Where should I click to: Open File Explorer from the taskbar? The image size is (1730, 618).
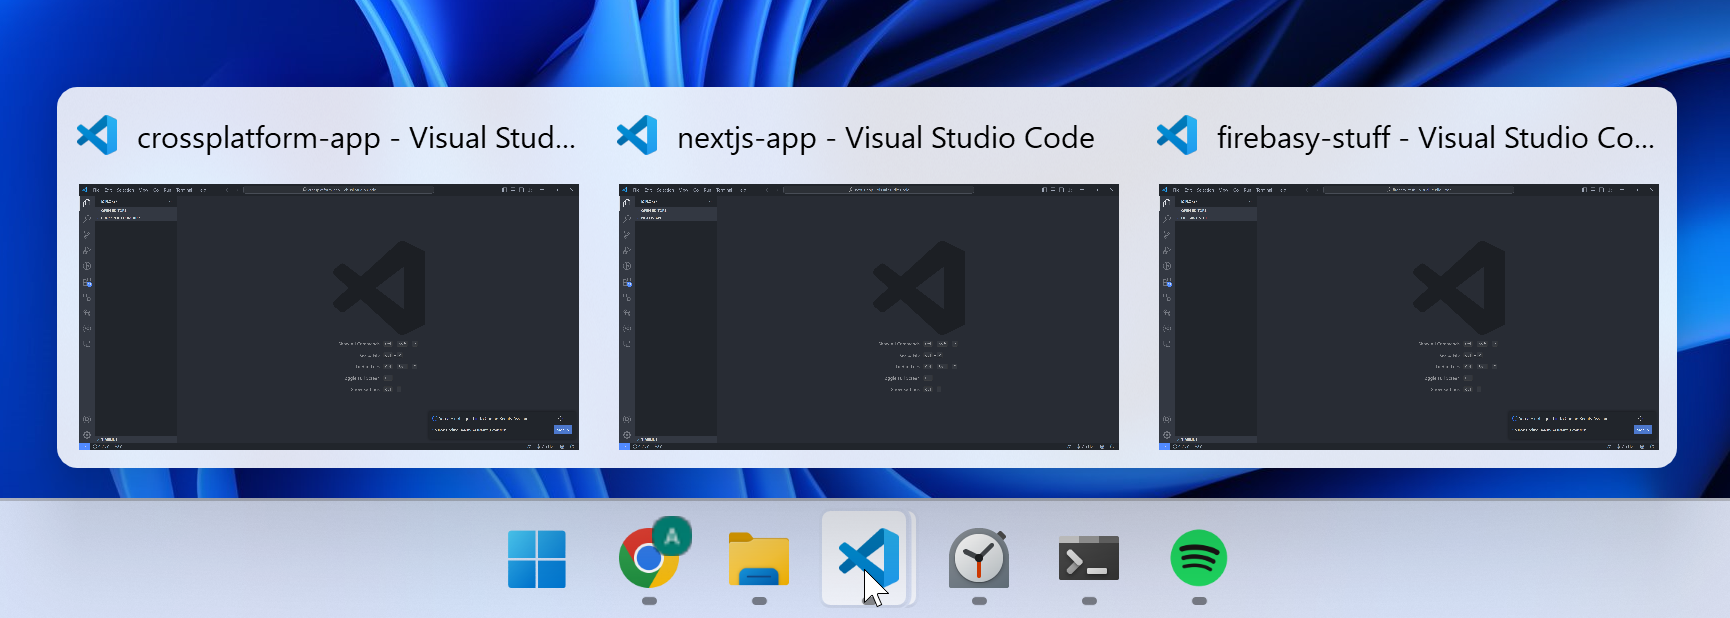pyautogui.click(x=759, y=559)
